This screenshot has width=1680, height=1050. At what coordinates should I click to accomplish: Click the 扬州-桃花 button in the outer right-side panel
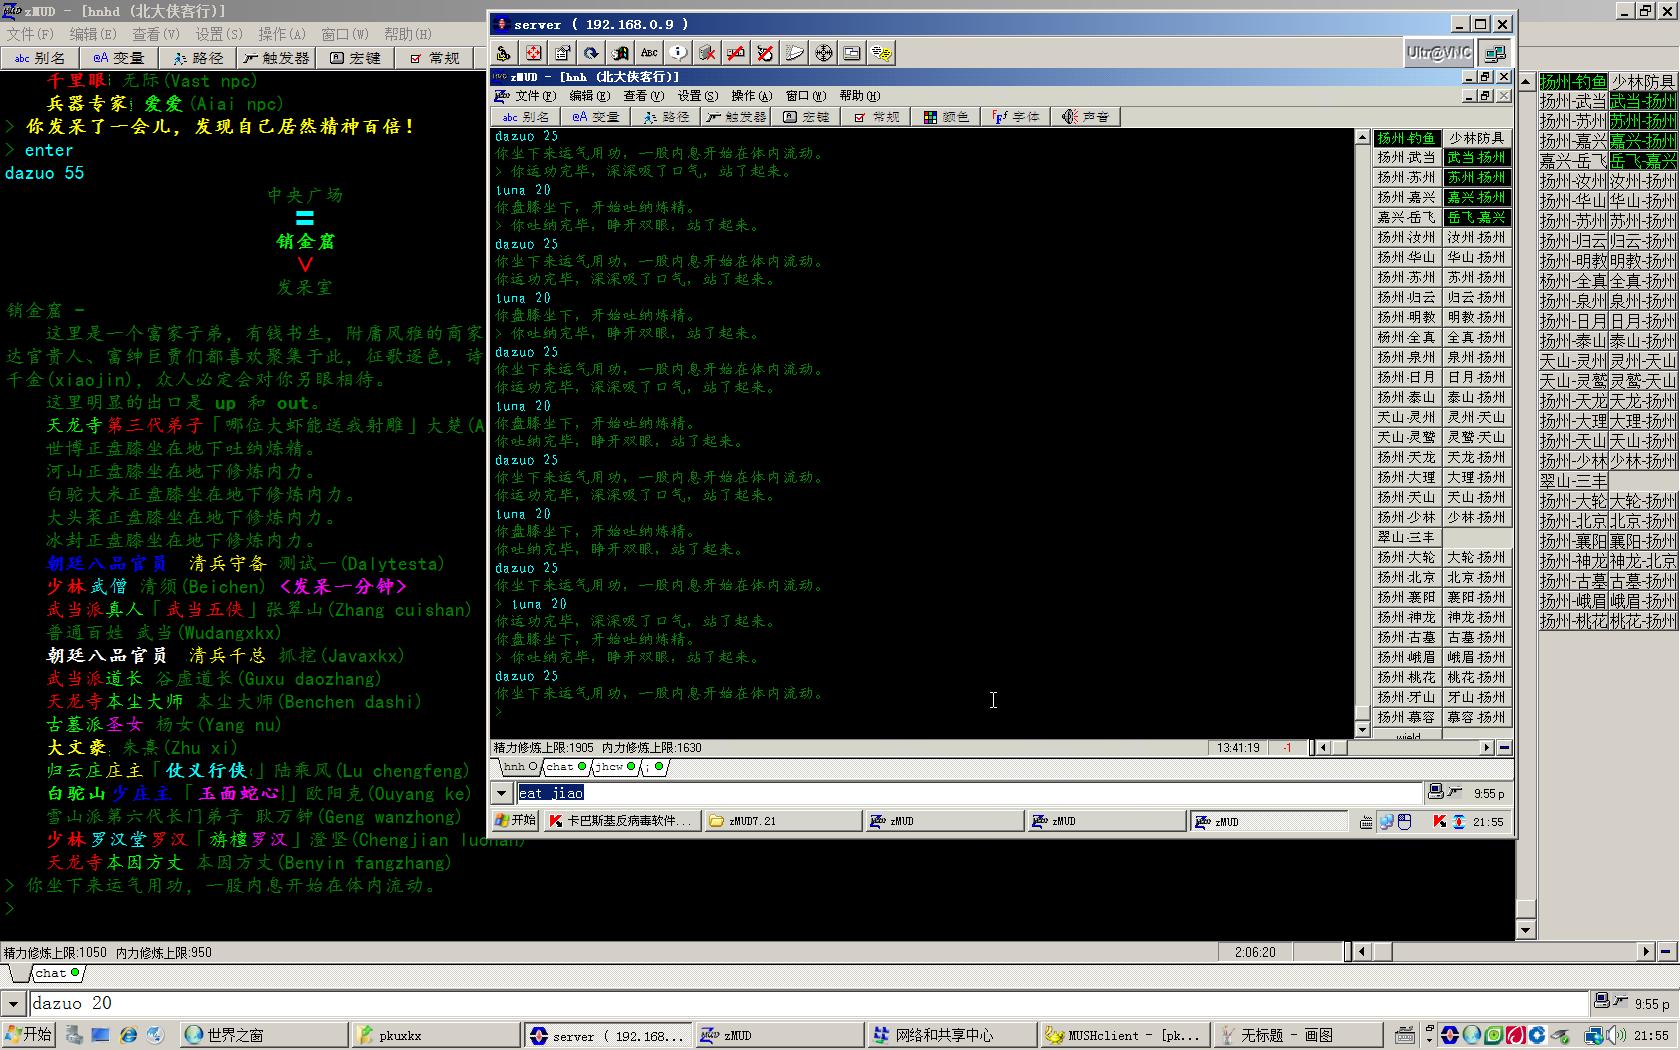[x=1573, y=621]
